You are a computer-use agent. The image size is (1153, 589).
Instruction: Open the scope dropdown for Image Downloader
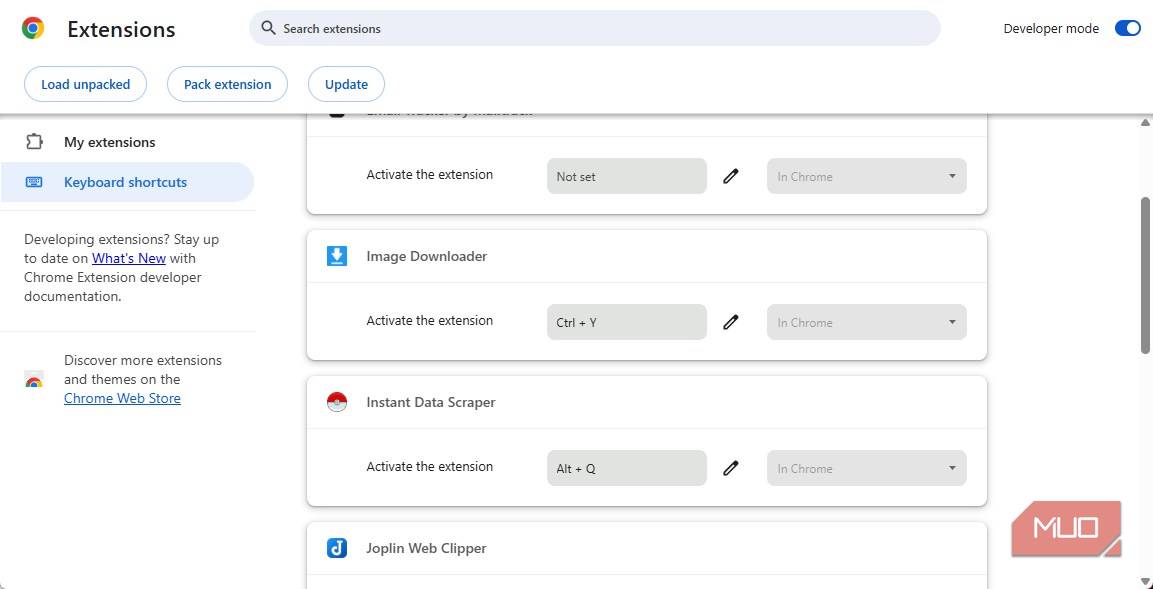(866, 322)
